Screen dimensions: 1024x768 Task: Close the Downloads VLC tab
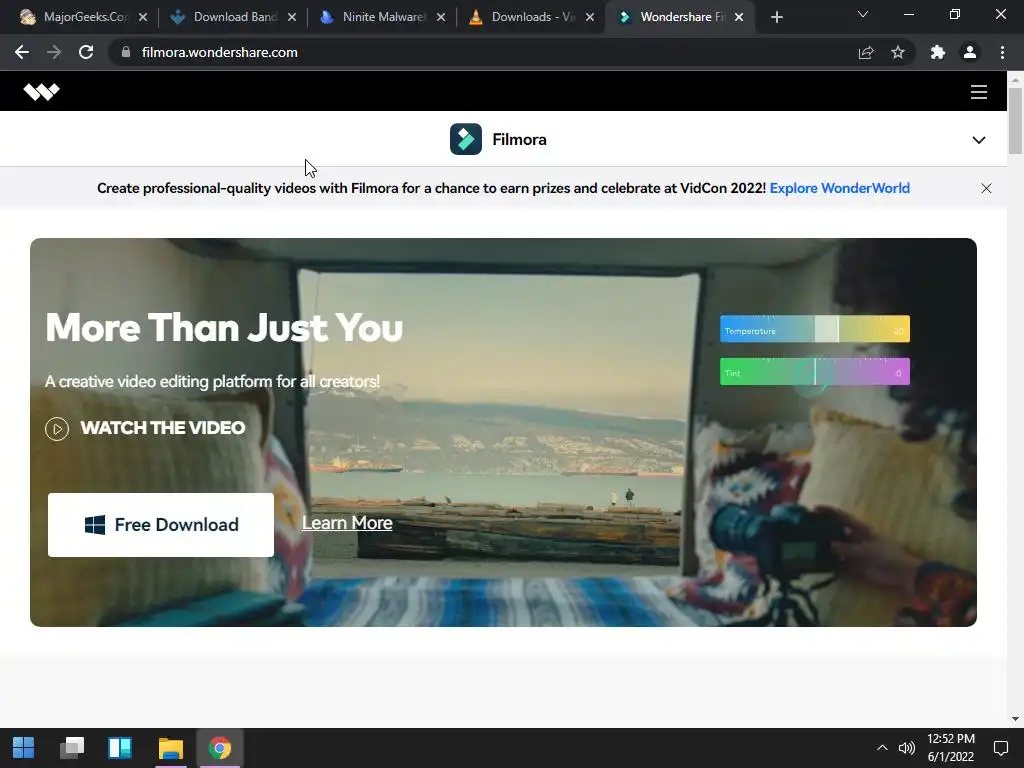click(x=590, y=17)
